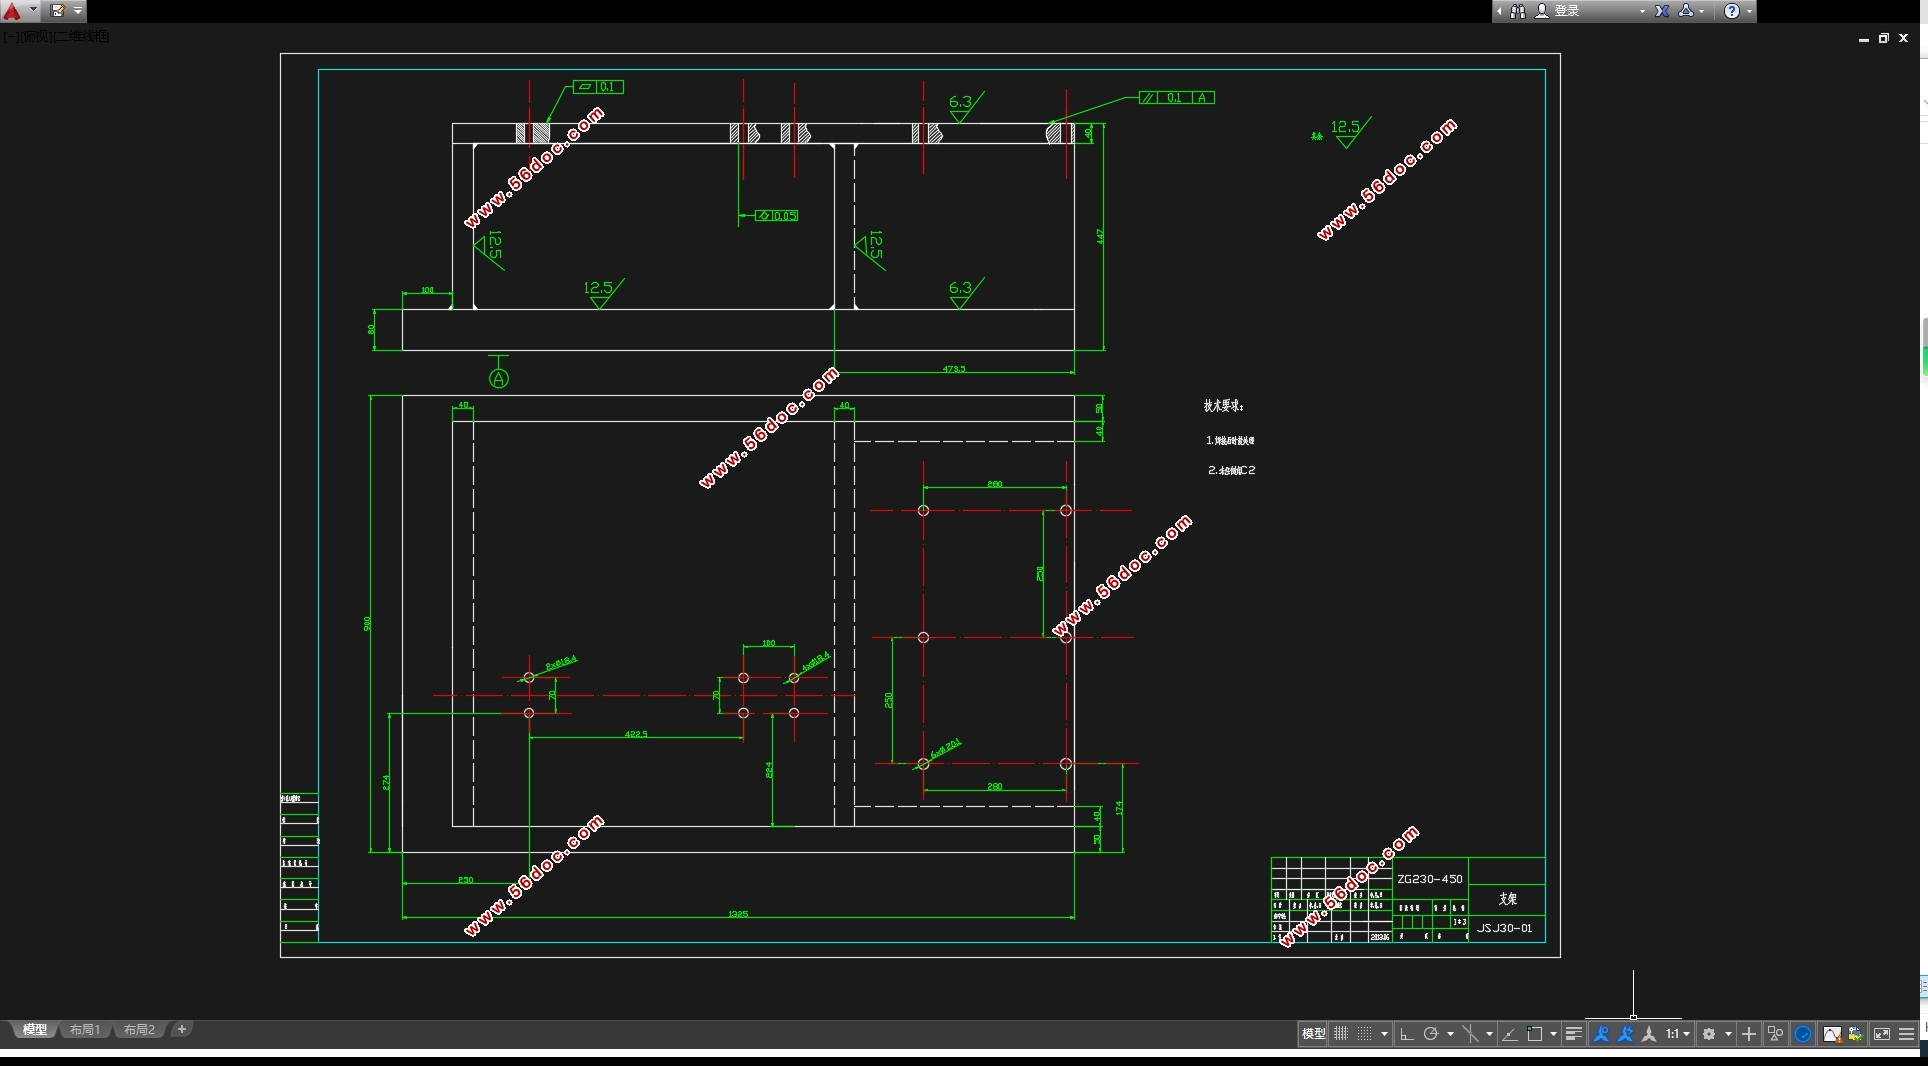The width and height of the screenshot is (1928, 1066).
Task: Toggle 2D object snap
Action: (x=1534, y=1034)
